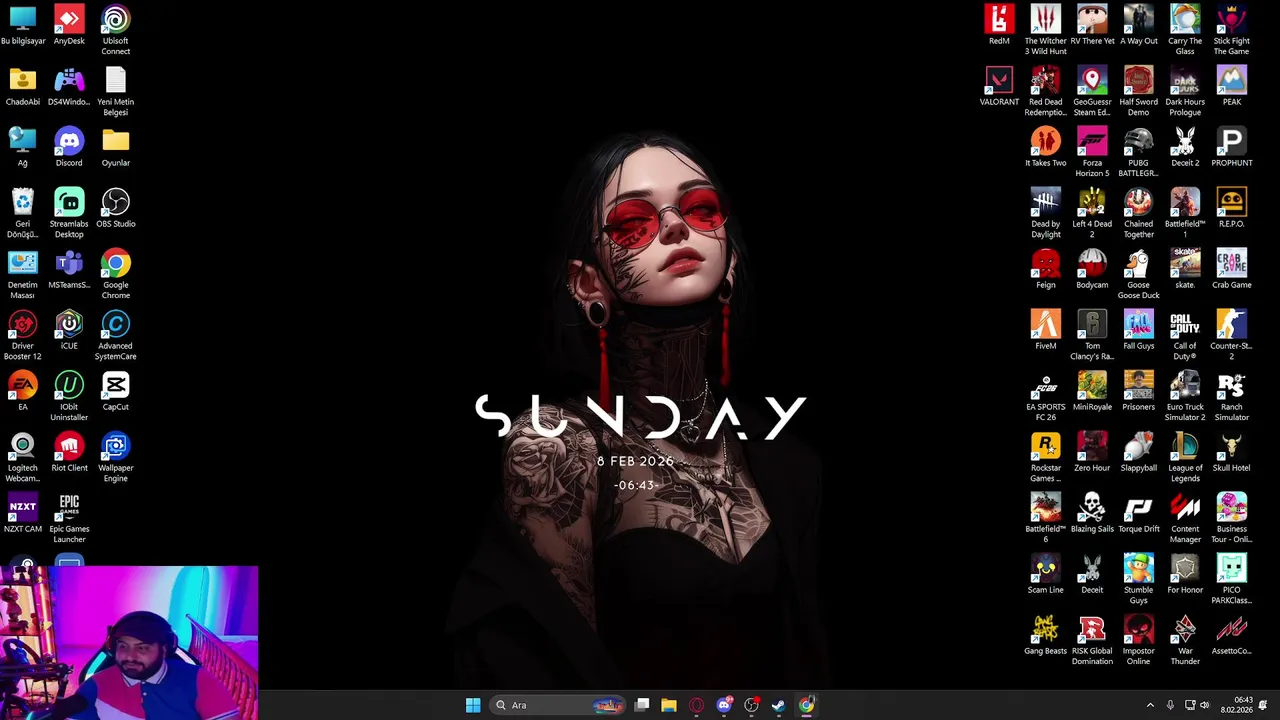Open the Battlefield 6 shortcut
This screenshot has width=1280, height=720.
click(1045, 518)
